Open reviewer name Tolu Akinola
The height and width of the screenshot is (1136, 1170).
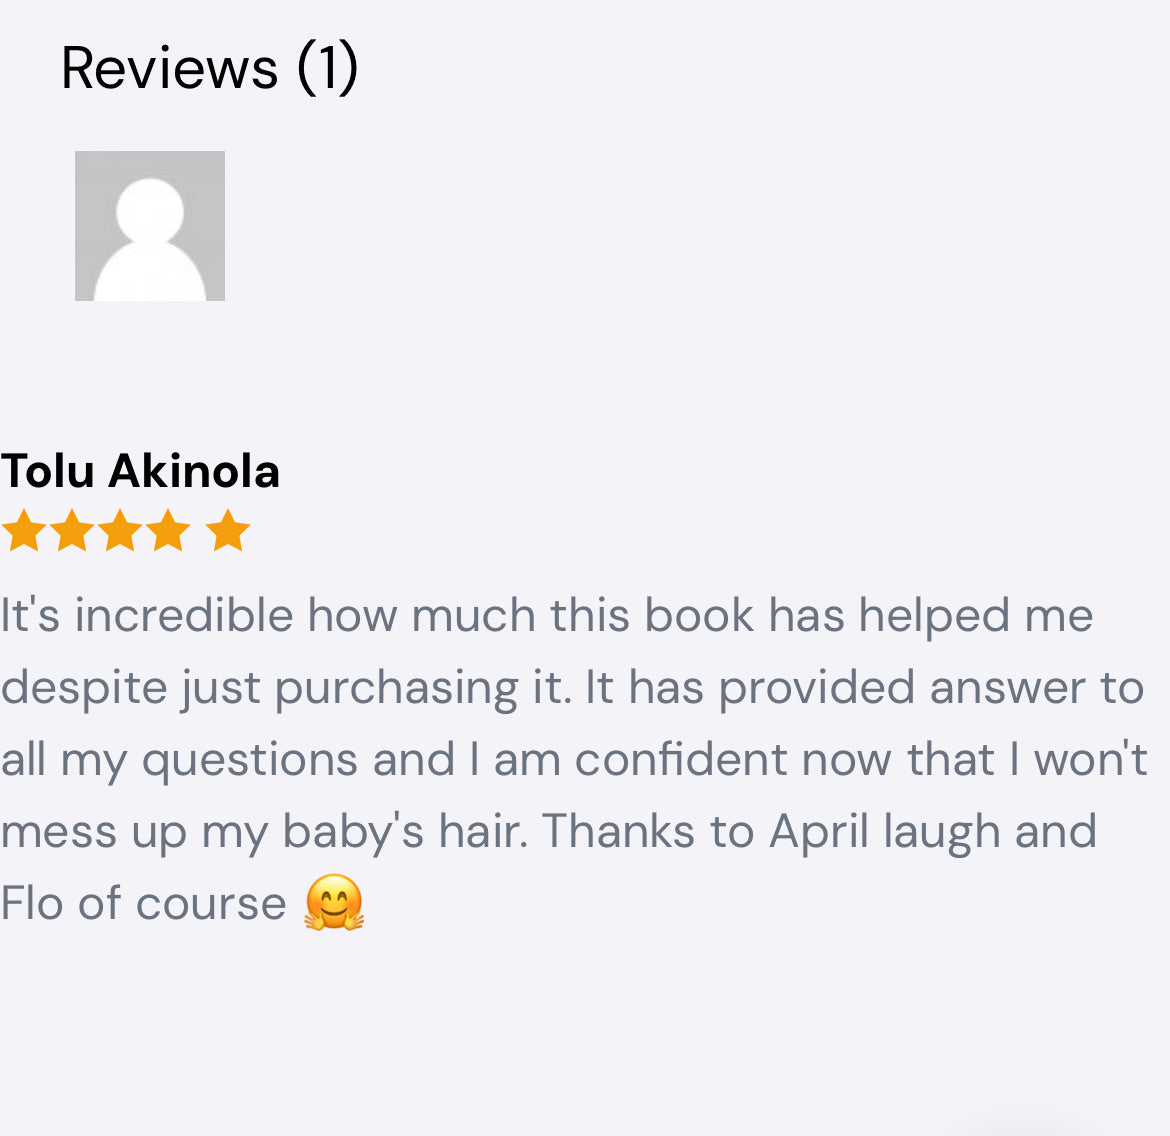pyautogui.click(x=140, y=471)
